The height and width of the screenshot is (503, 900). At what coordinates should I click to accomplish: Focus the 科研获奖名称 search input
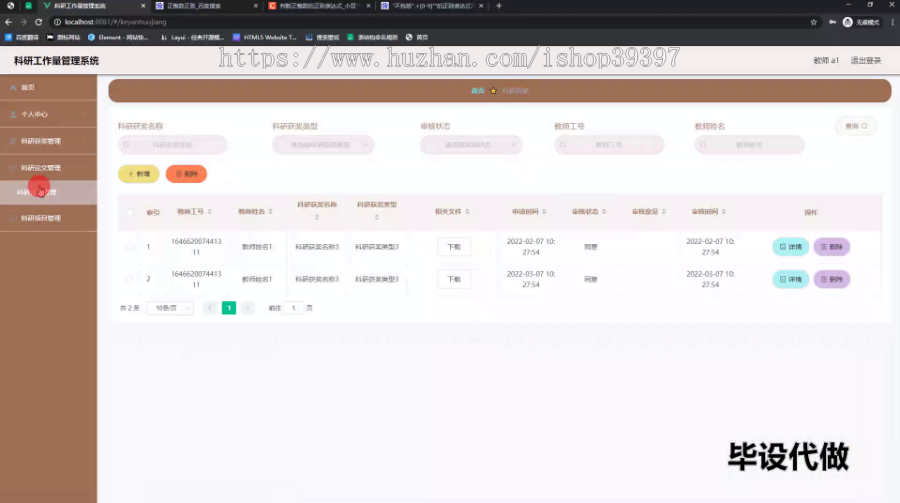coord(172,145)
